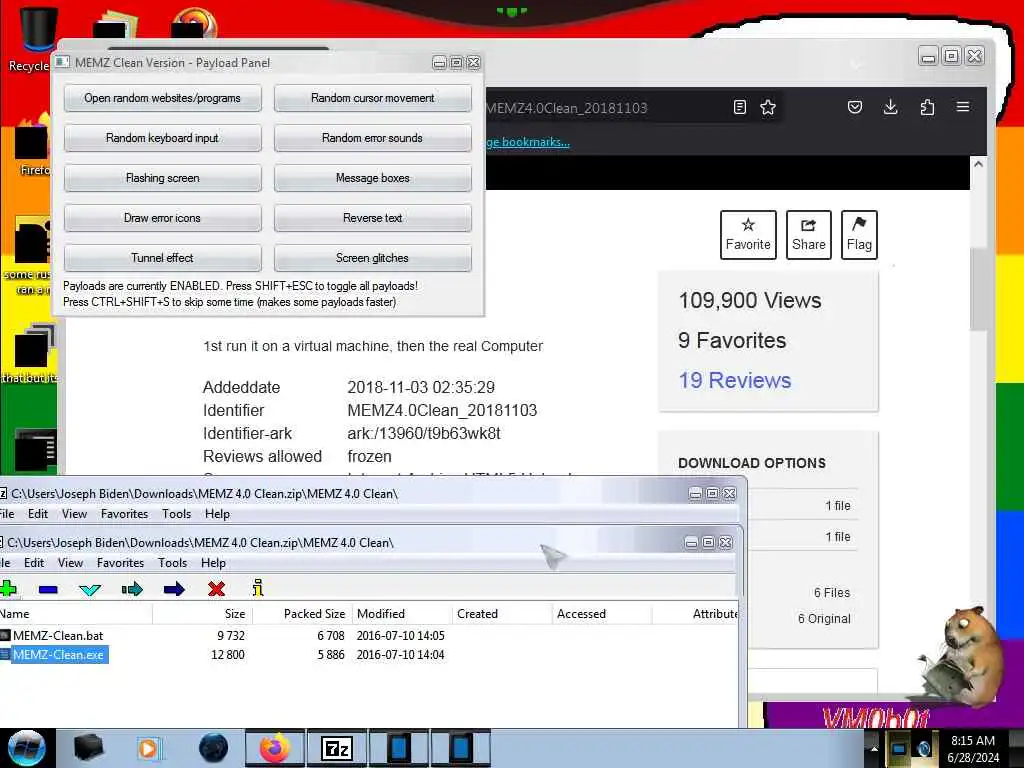Click 7-Zip Move blue arrow icon
1024x768 pixels.
pyautogui.click(x=174, y=590)
